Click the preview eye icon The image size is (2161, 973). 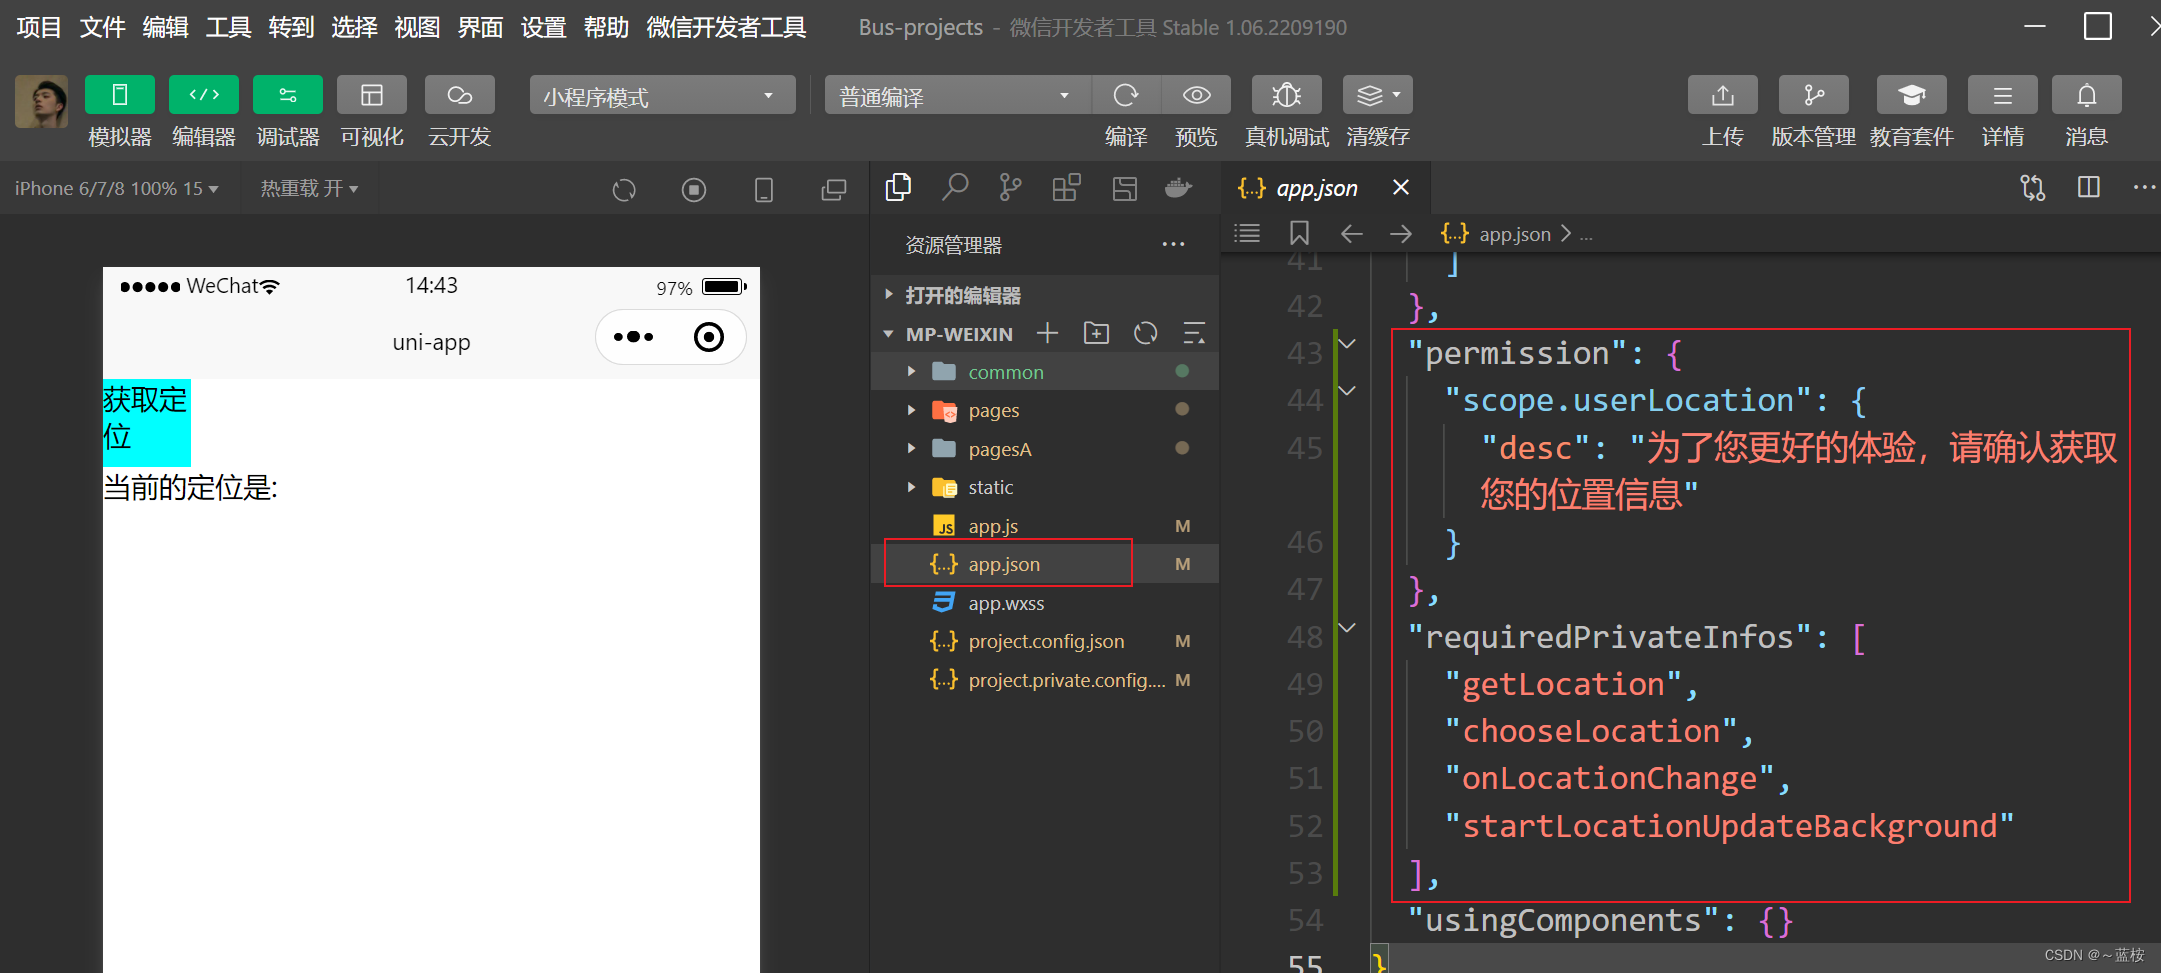click(x=1196, y=95)
